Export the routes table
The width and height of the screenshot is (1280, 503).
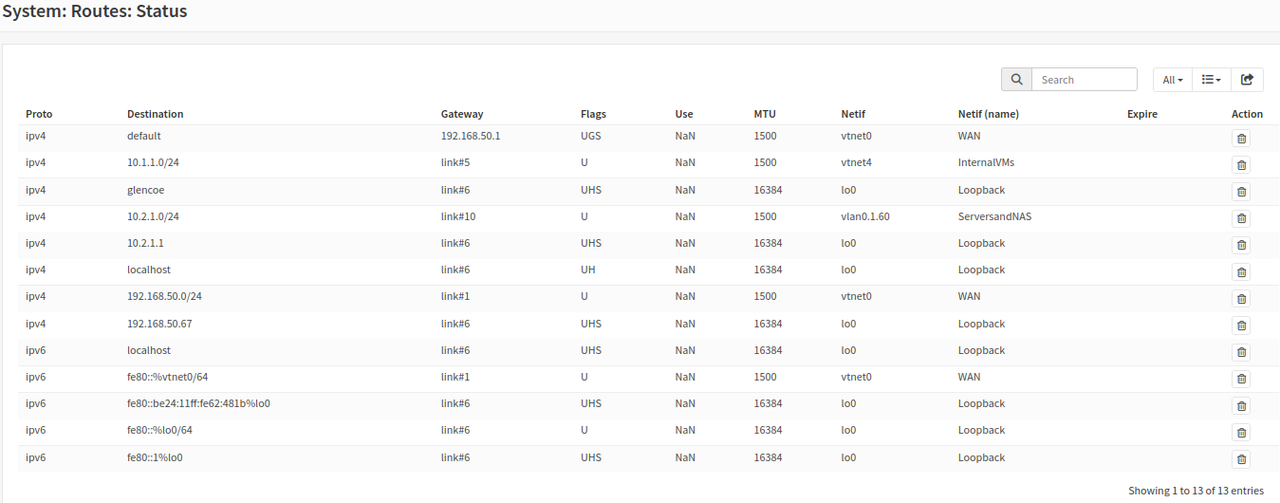click(1247, 80)
